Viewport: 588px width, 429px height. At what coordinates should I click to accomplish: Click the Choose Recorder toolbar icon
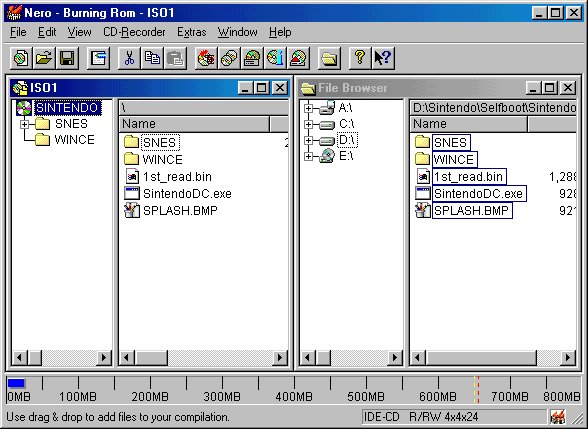[x=252, y=58]
